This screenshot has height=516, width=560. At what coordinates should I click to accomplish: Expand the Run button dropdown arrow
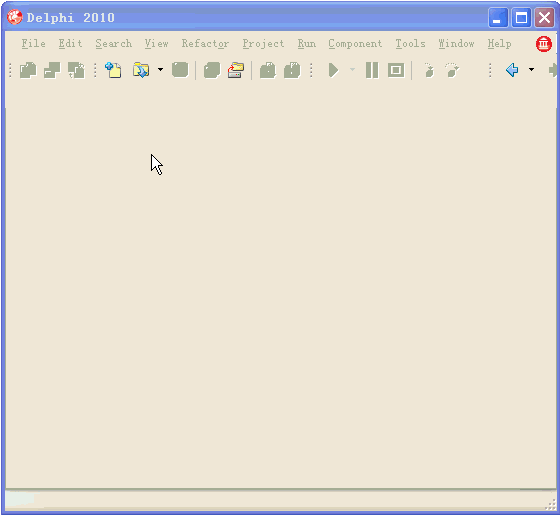(x=352, y=70)
